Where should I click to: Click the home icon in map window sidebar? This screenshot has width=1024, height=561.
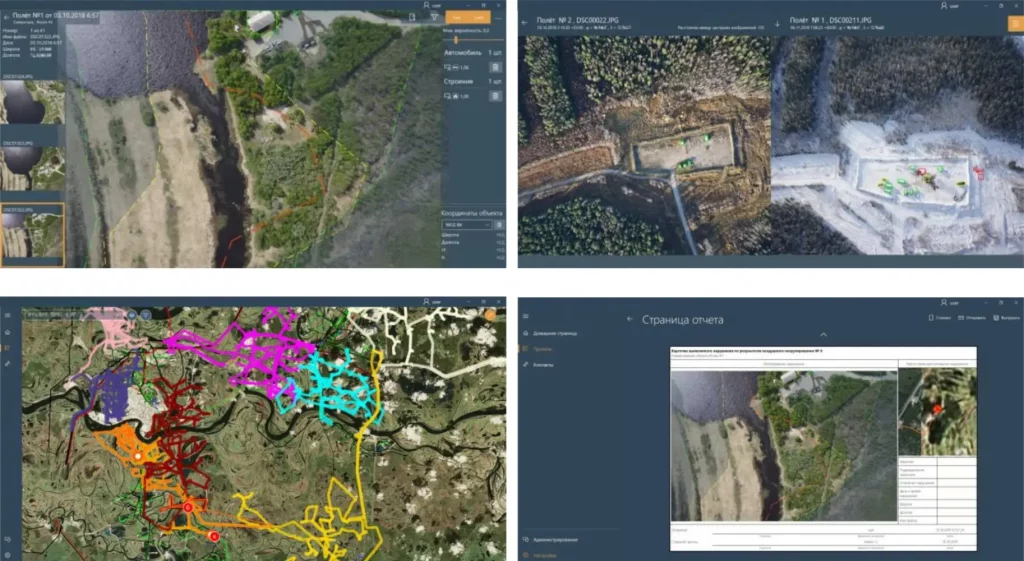point(7,332)
